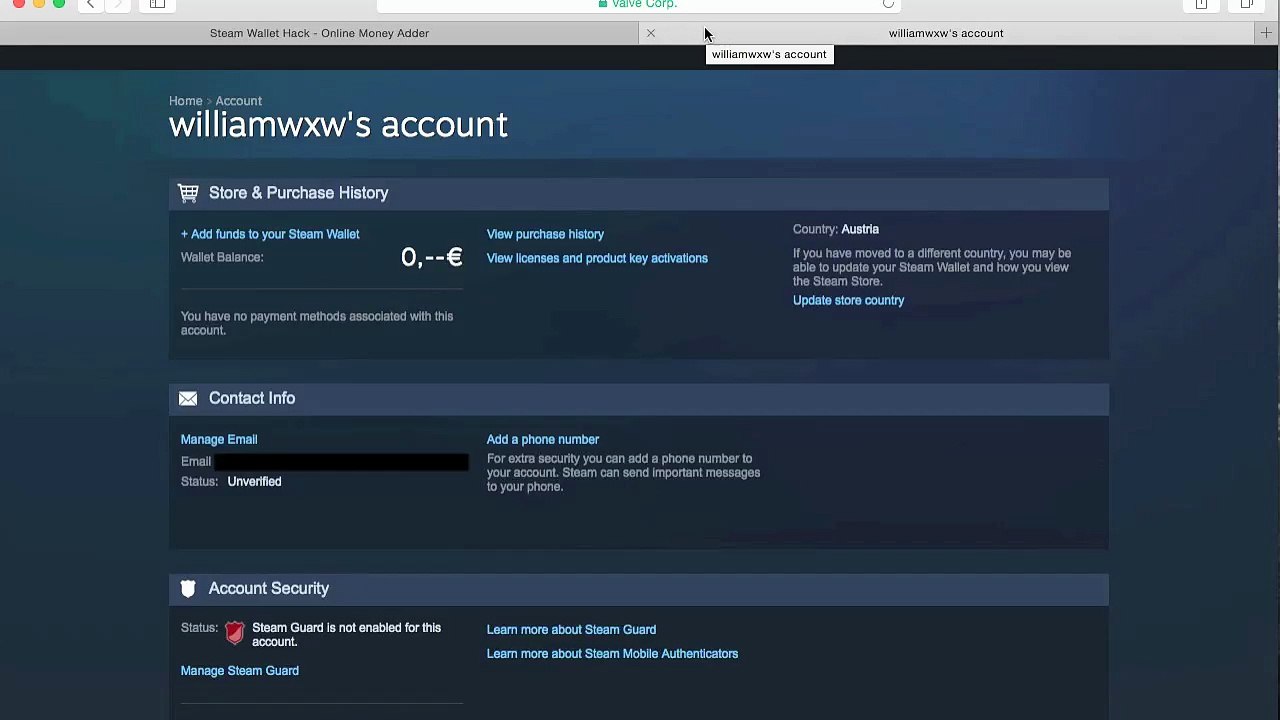This screenshot has height=720, width=1280.
Task: Click the shopping cart icon beside Store & Purchase History
Action: click(188, 193)
